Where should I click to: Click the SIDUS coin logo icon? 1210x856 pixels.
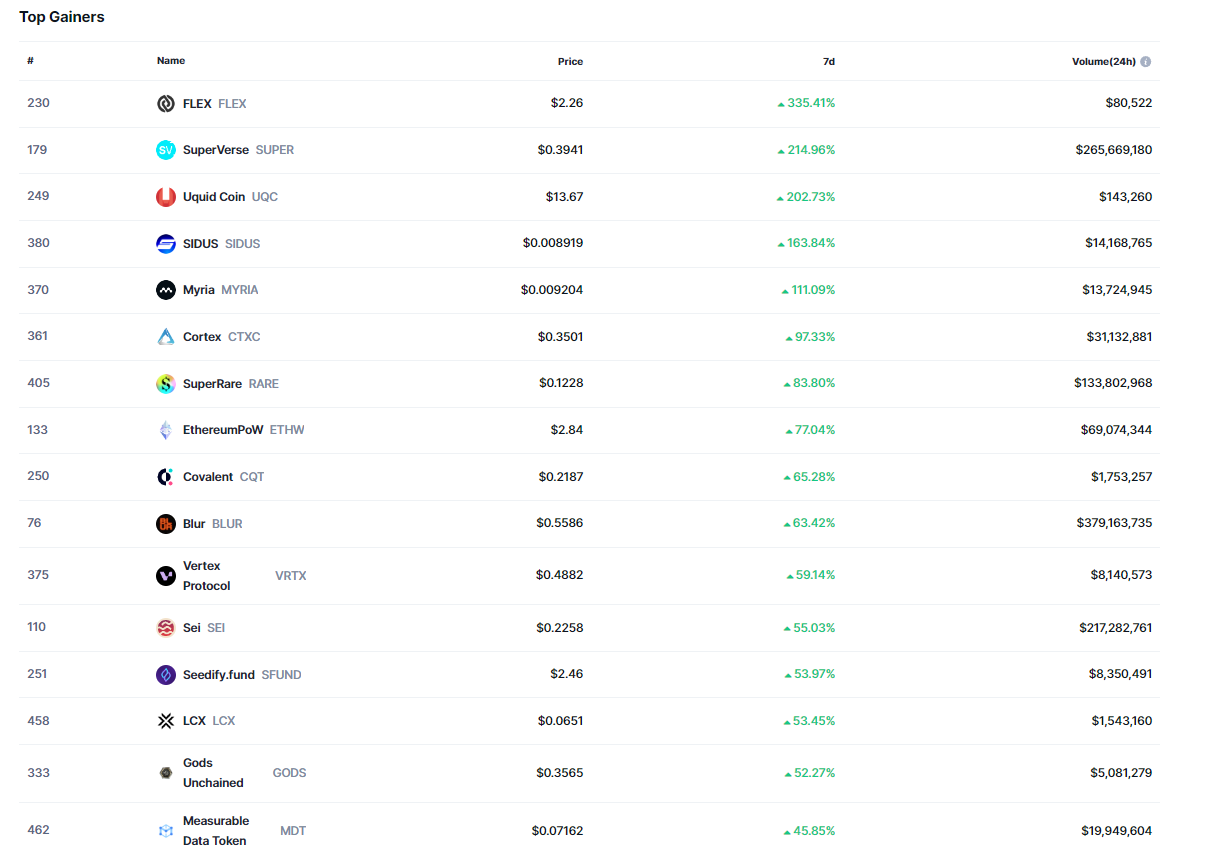[166, 244]
